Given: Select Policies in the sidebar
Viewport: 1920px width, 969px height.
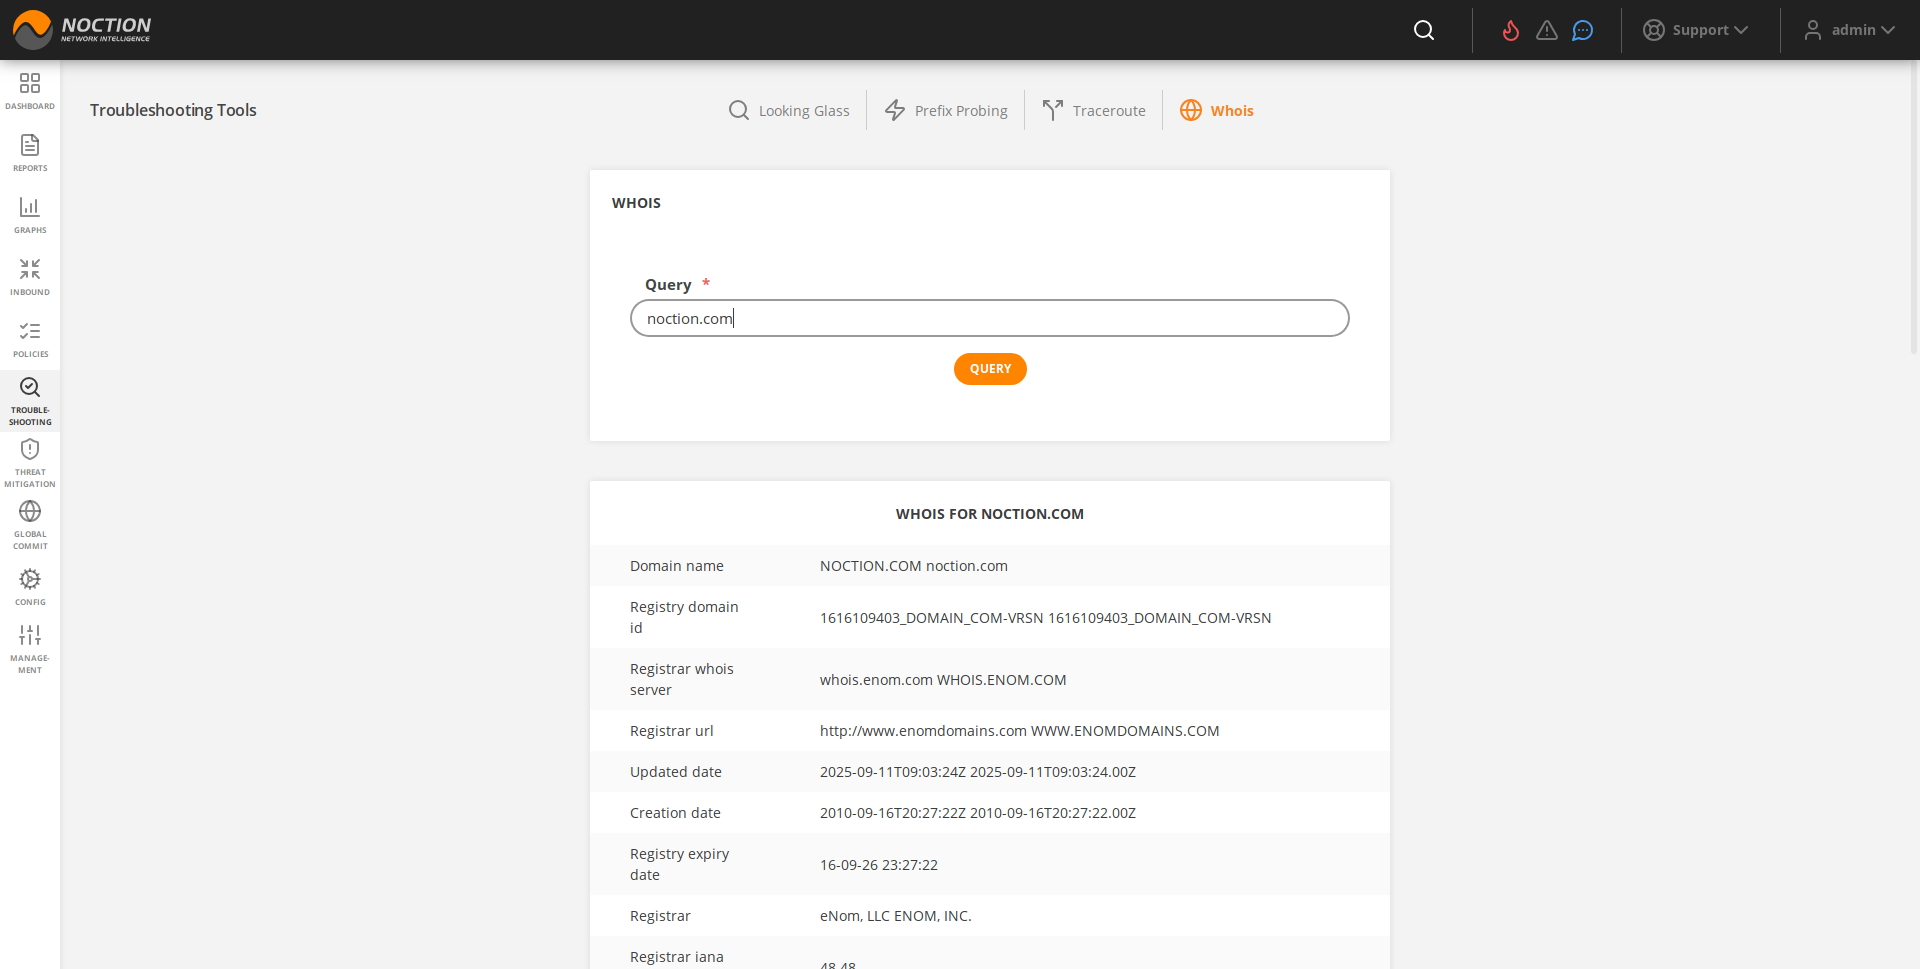Looking at the screenshot, I should [x=30, y=338].
